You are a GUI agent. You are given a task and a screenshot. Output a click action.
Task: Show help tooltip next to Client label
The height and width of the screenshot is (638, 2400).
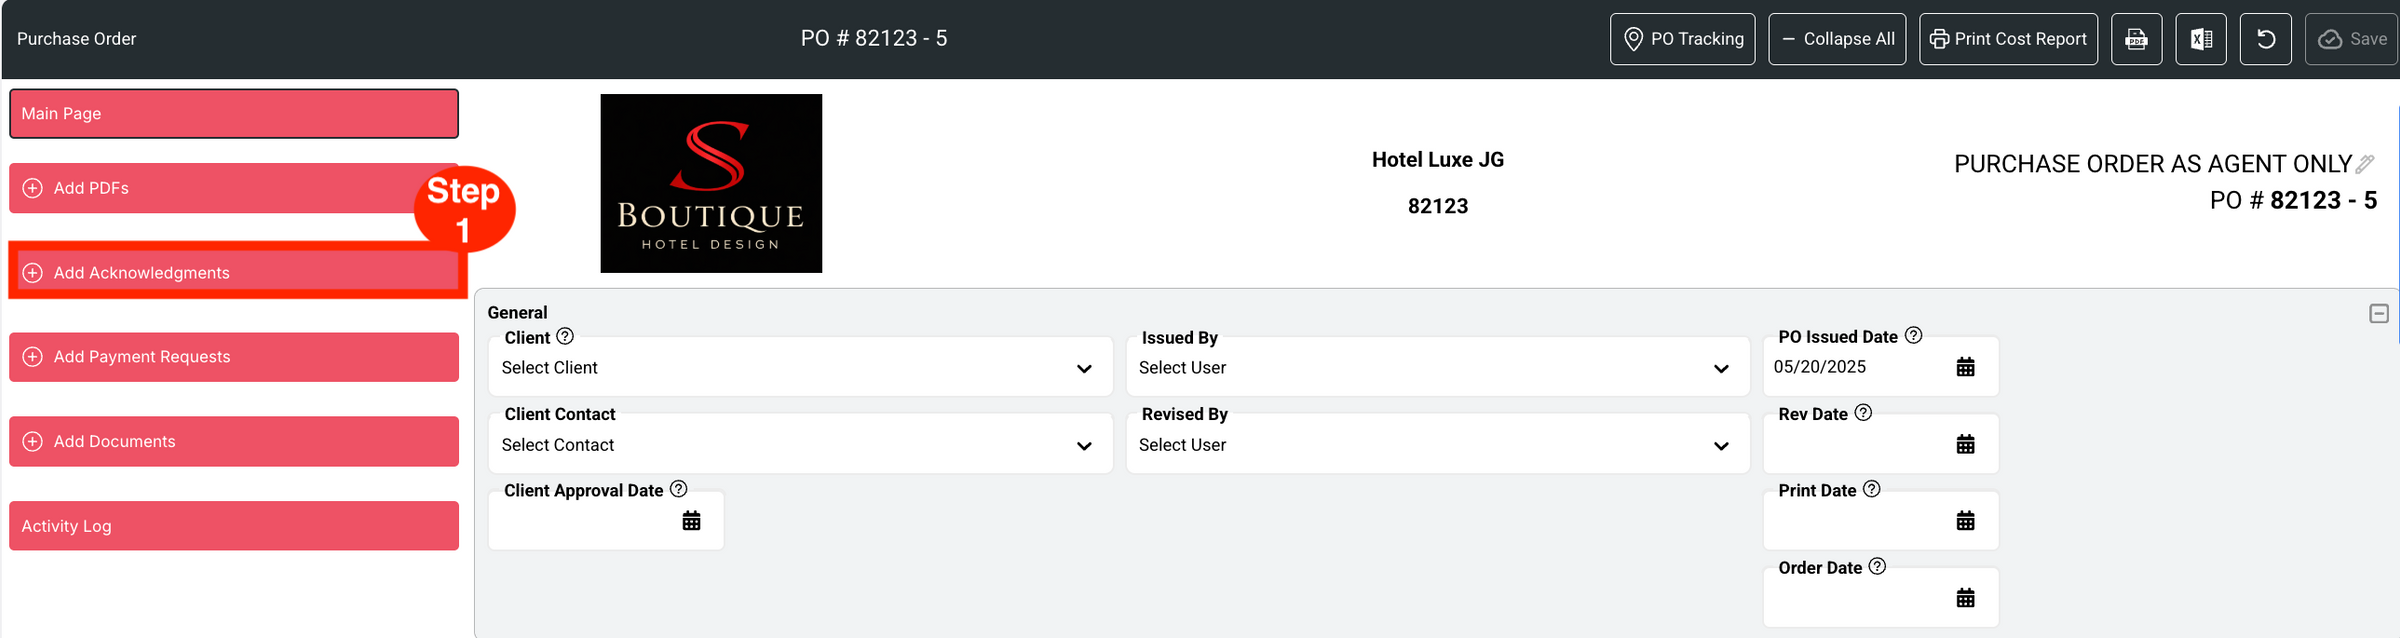coord(565,336)
